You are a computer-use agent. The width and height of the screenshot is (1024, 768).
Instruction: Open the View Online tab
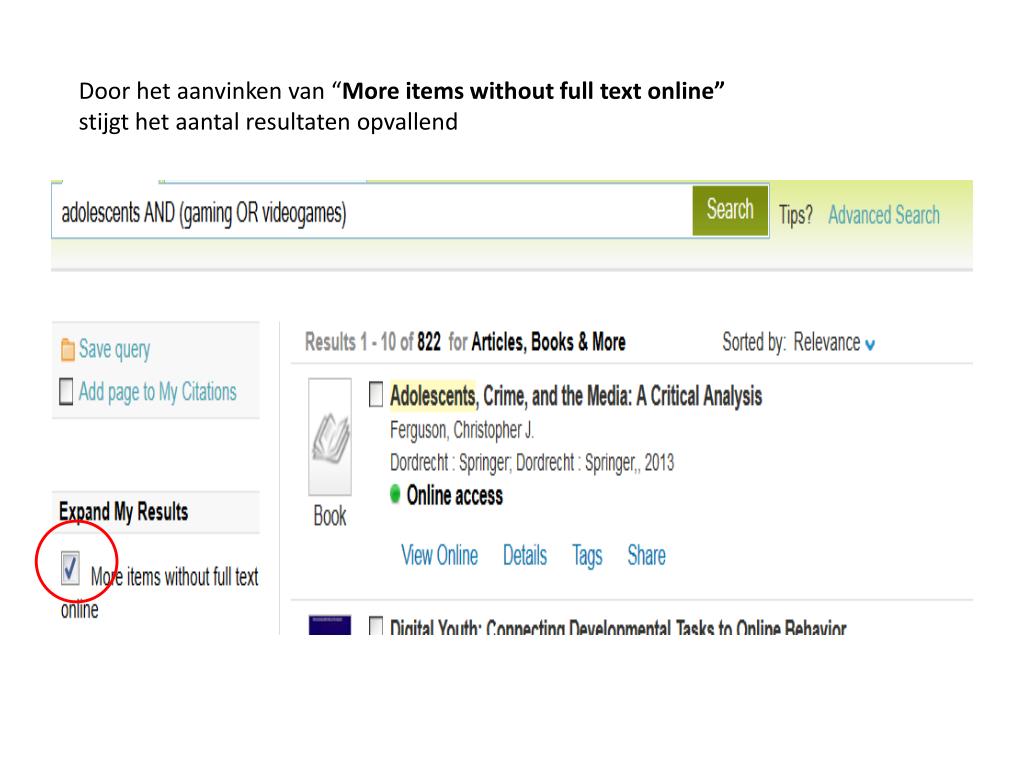(440, 555)
